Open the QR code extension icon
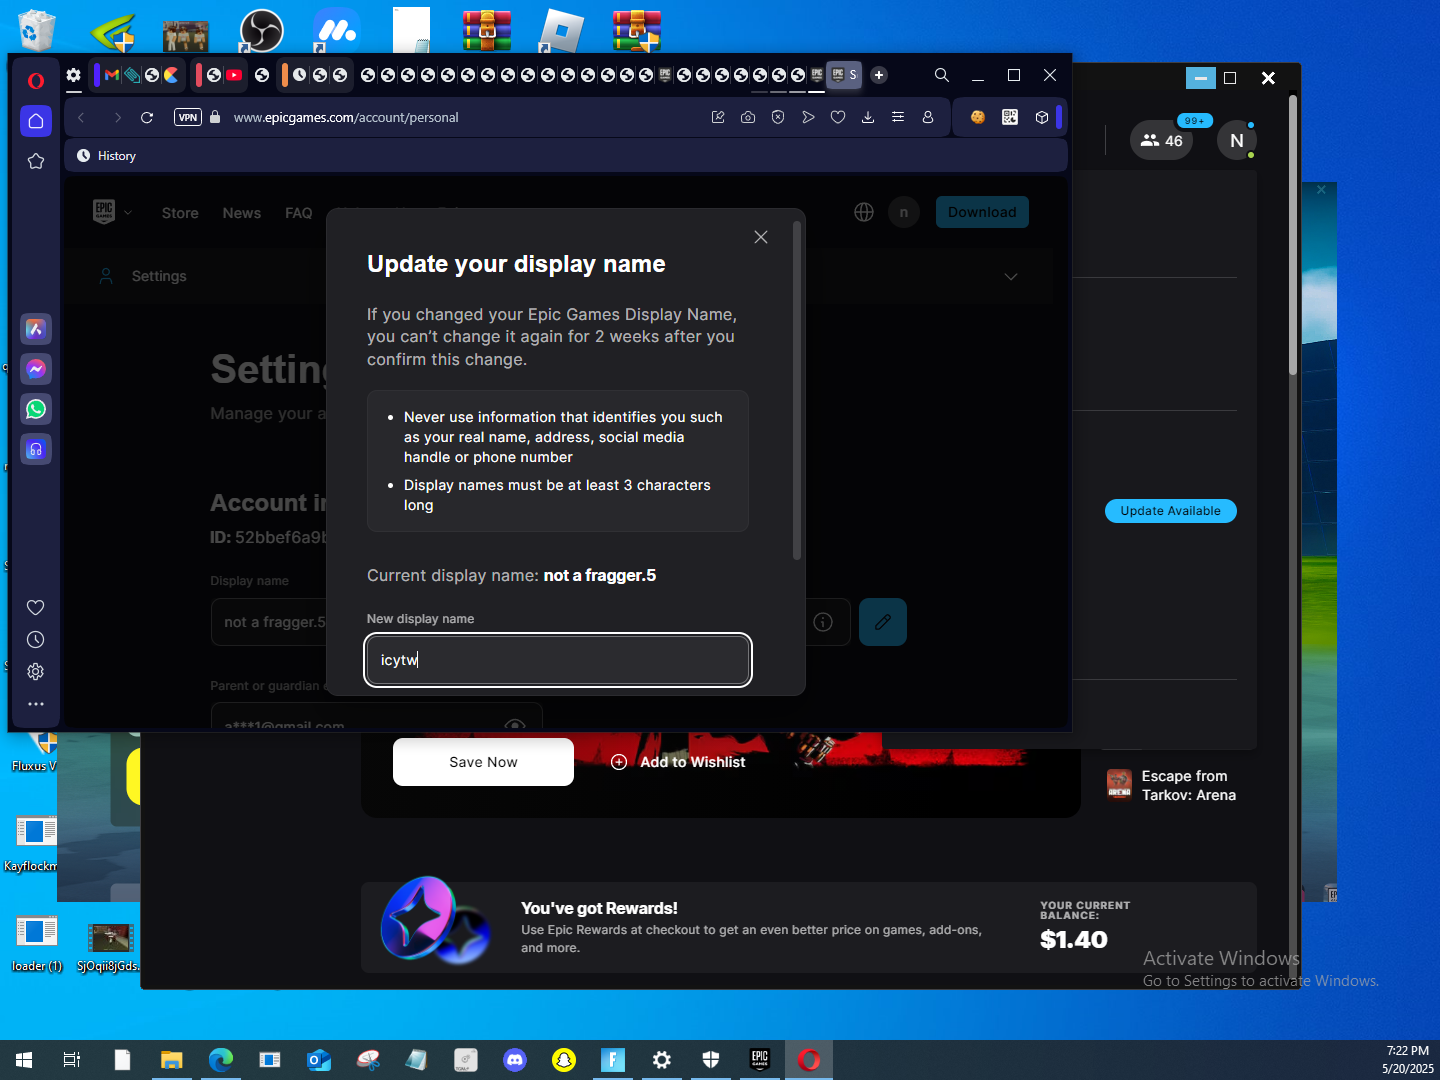1440x1080 pixels. coord(1010,117)
